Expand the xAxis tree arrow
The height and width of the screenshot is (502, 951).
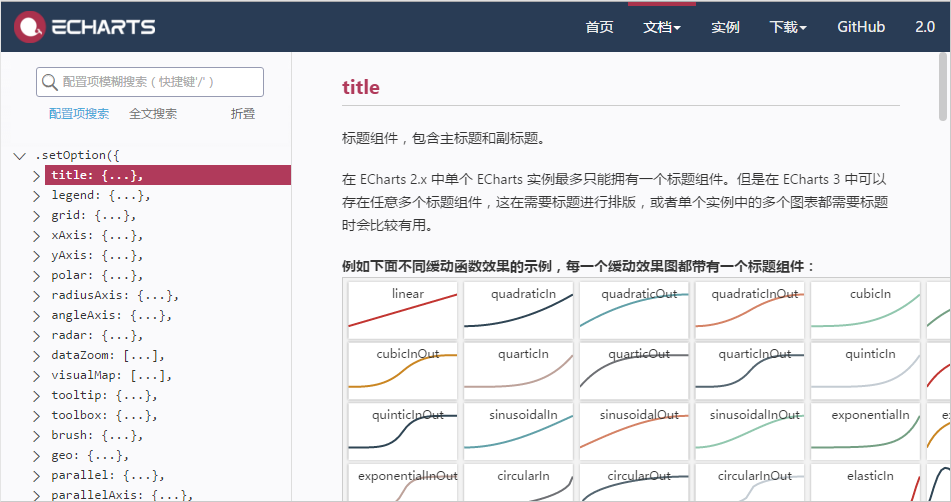pyautogui.click(x=36, y=236)
